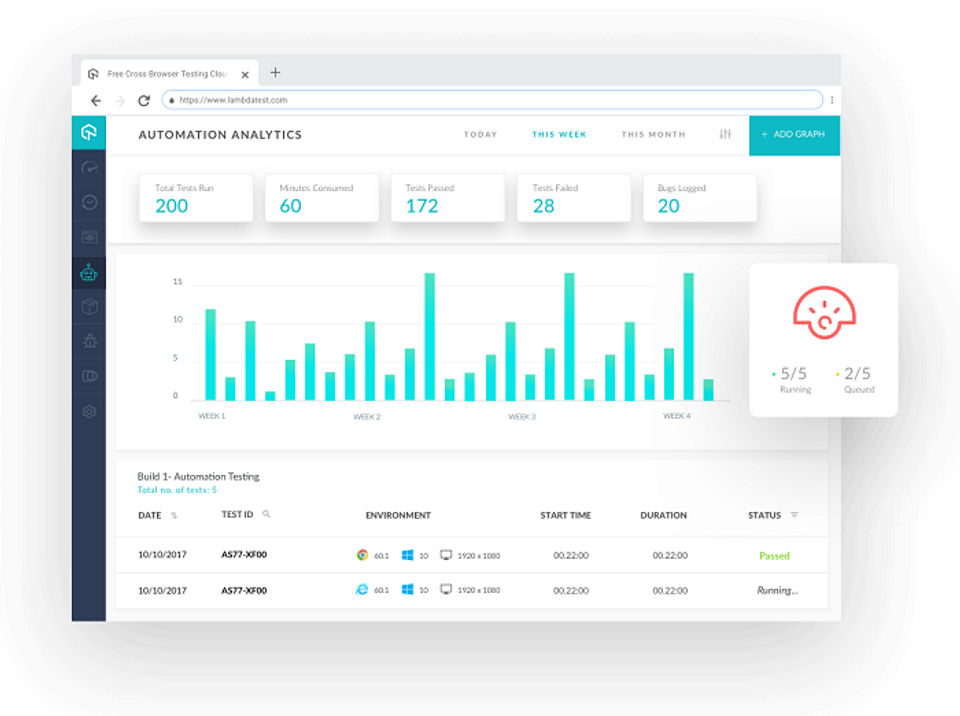This screenshot has width=960, height=716.
Task: Open the bug tracker sidebar icon
Action: tap(89, 341)
